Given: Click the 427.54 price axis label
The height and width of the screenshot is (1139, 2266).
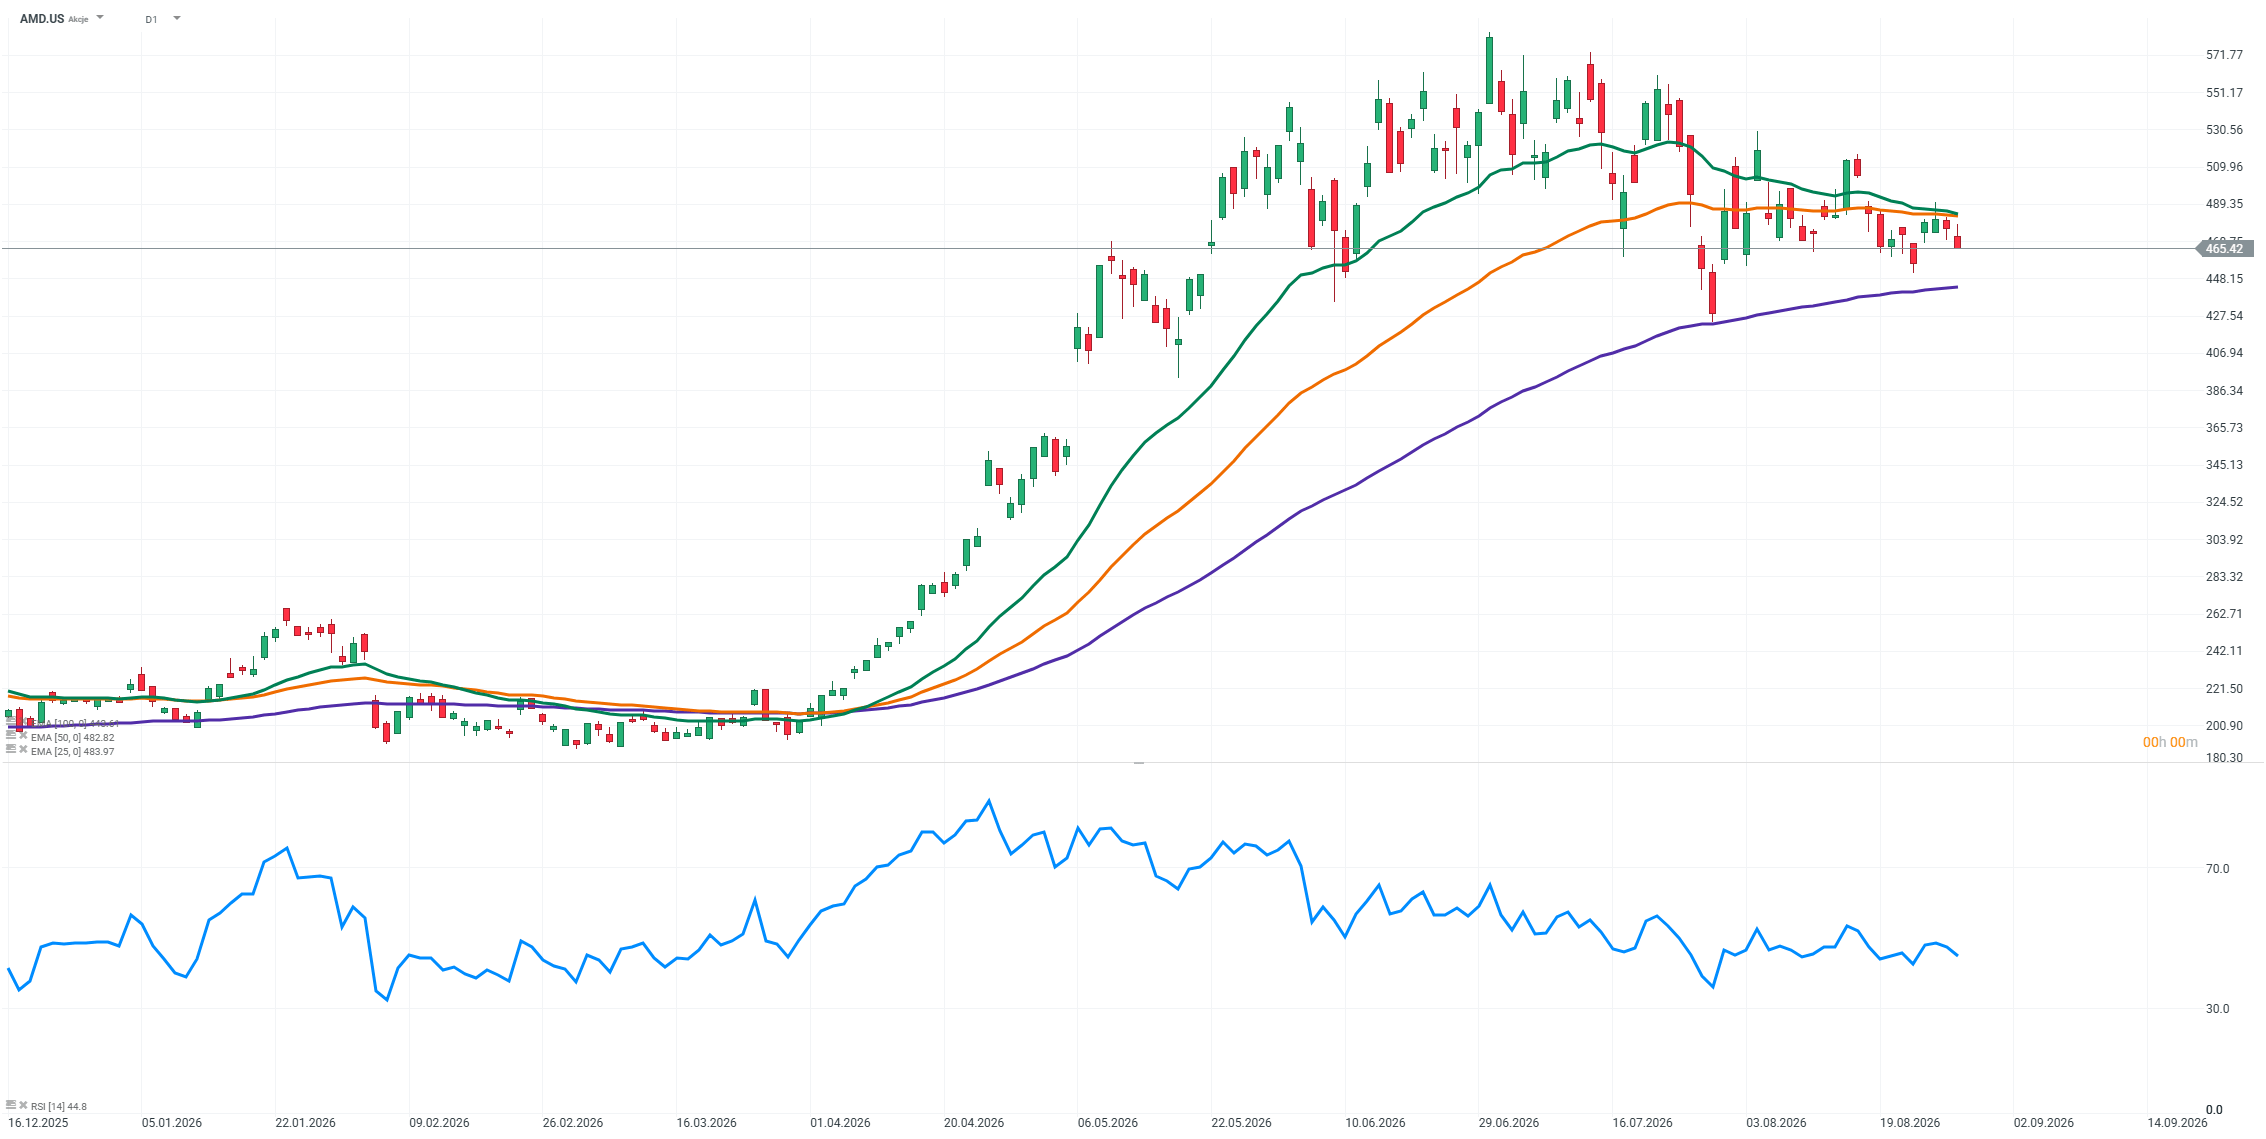Looking at the screenshot, I should (x=2224, y=316).
